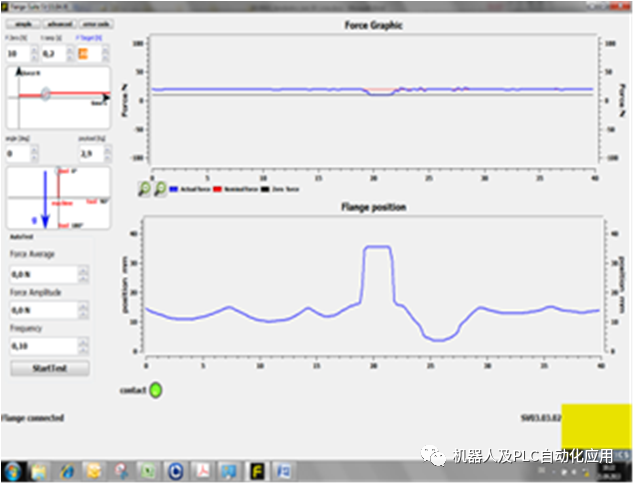This screenshot has width=635, height=485.
Task: Click the angle handle at the top of the tool diagram
Action: tap(58, 170)
